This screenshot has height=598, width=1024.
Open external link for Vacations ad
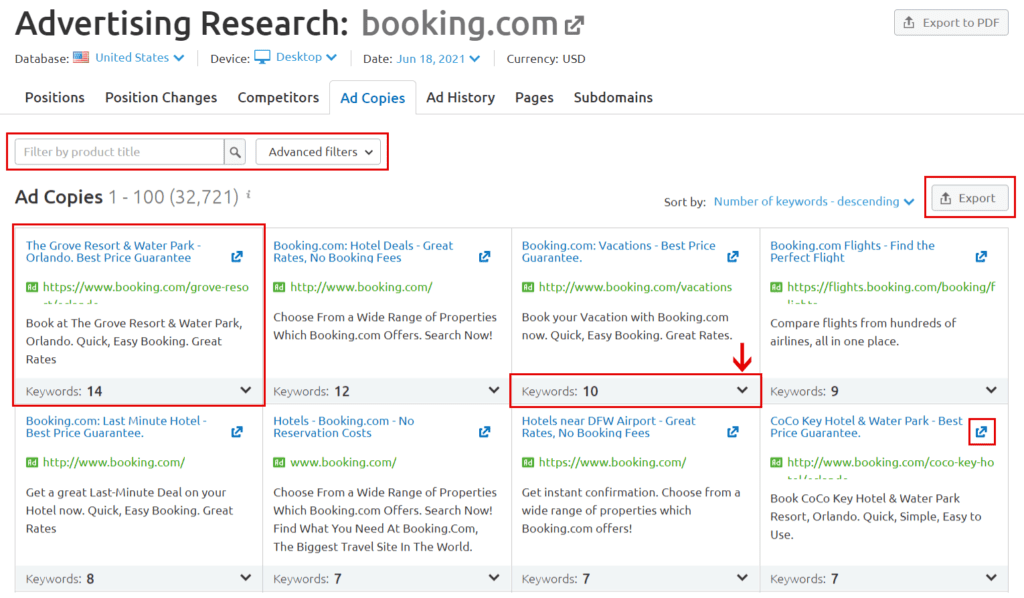733,257
